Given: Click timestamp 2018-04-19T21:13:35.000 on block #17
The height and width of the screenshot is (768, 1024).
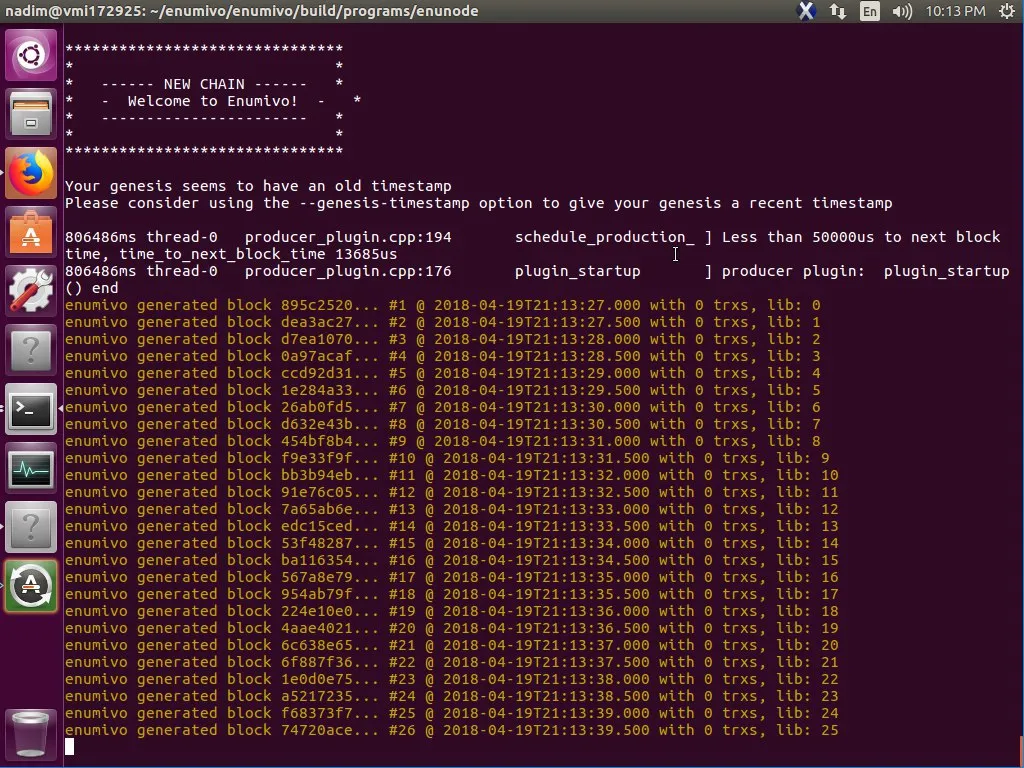Looking at the screenshot, I should [x=546, y=577].
